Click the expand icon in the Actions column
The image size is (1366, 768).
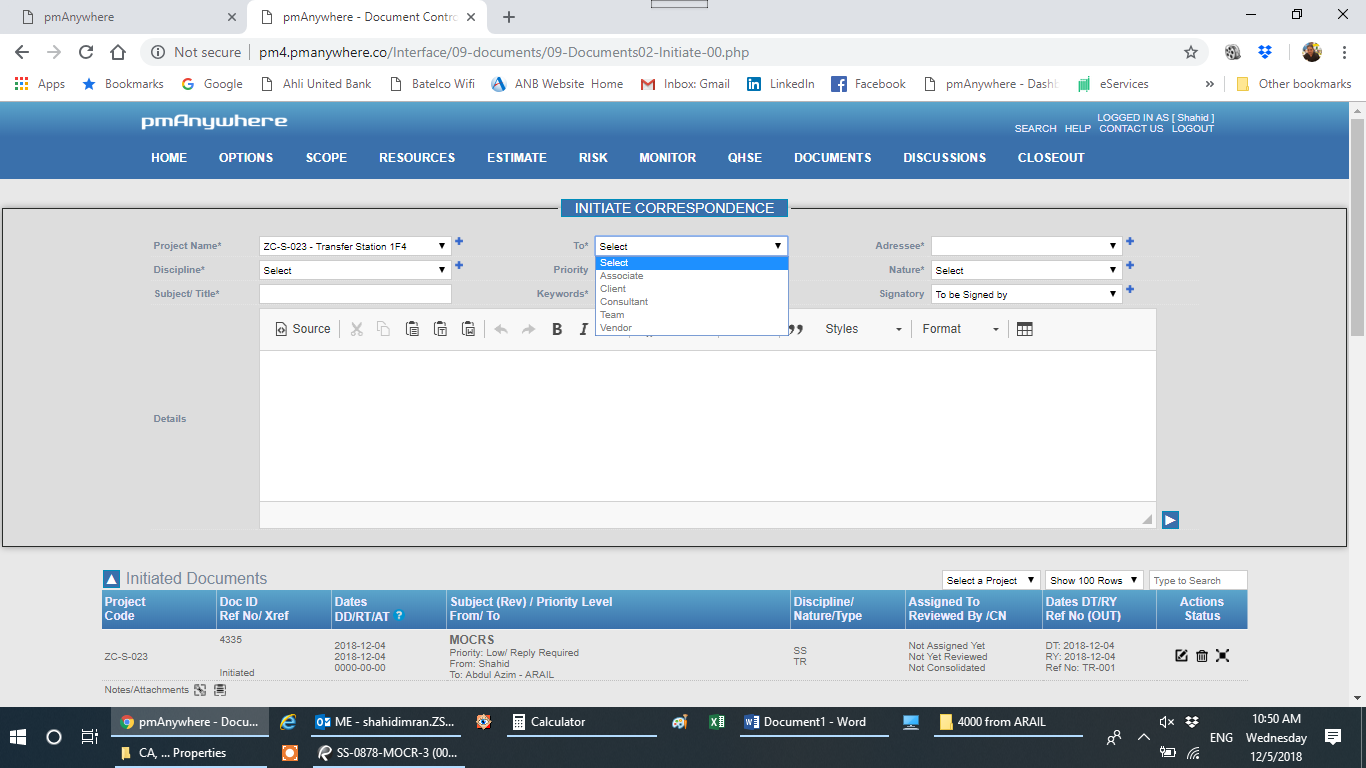tap(1222, 656)
